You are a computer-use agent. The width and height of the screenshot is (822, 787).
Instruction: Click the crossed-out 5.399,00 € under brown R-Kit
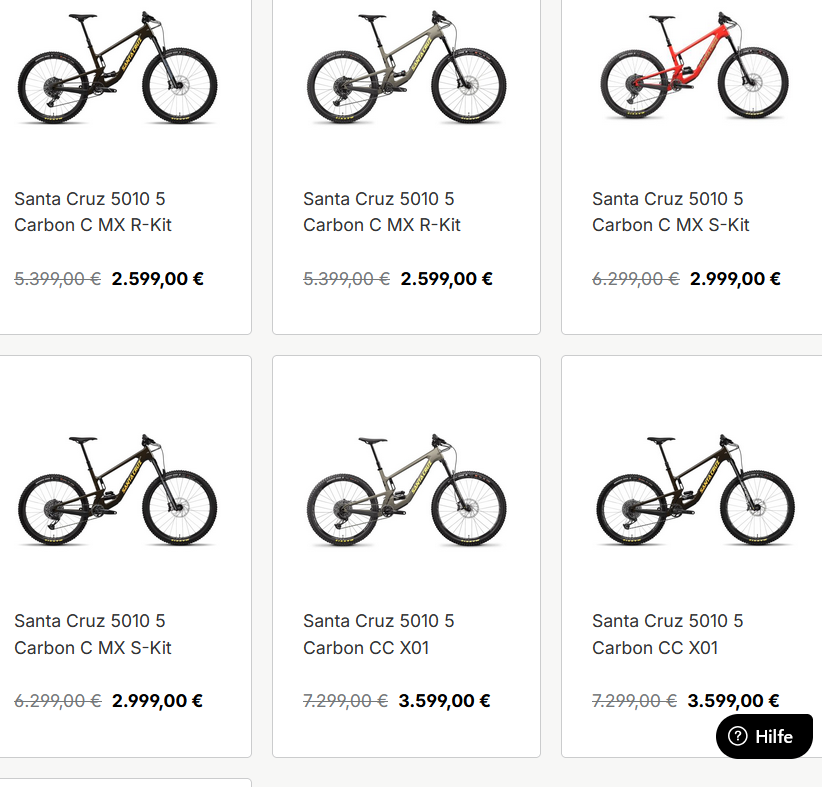pos(57,279)
